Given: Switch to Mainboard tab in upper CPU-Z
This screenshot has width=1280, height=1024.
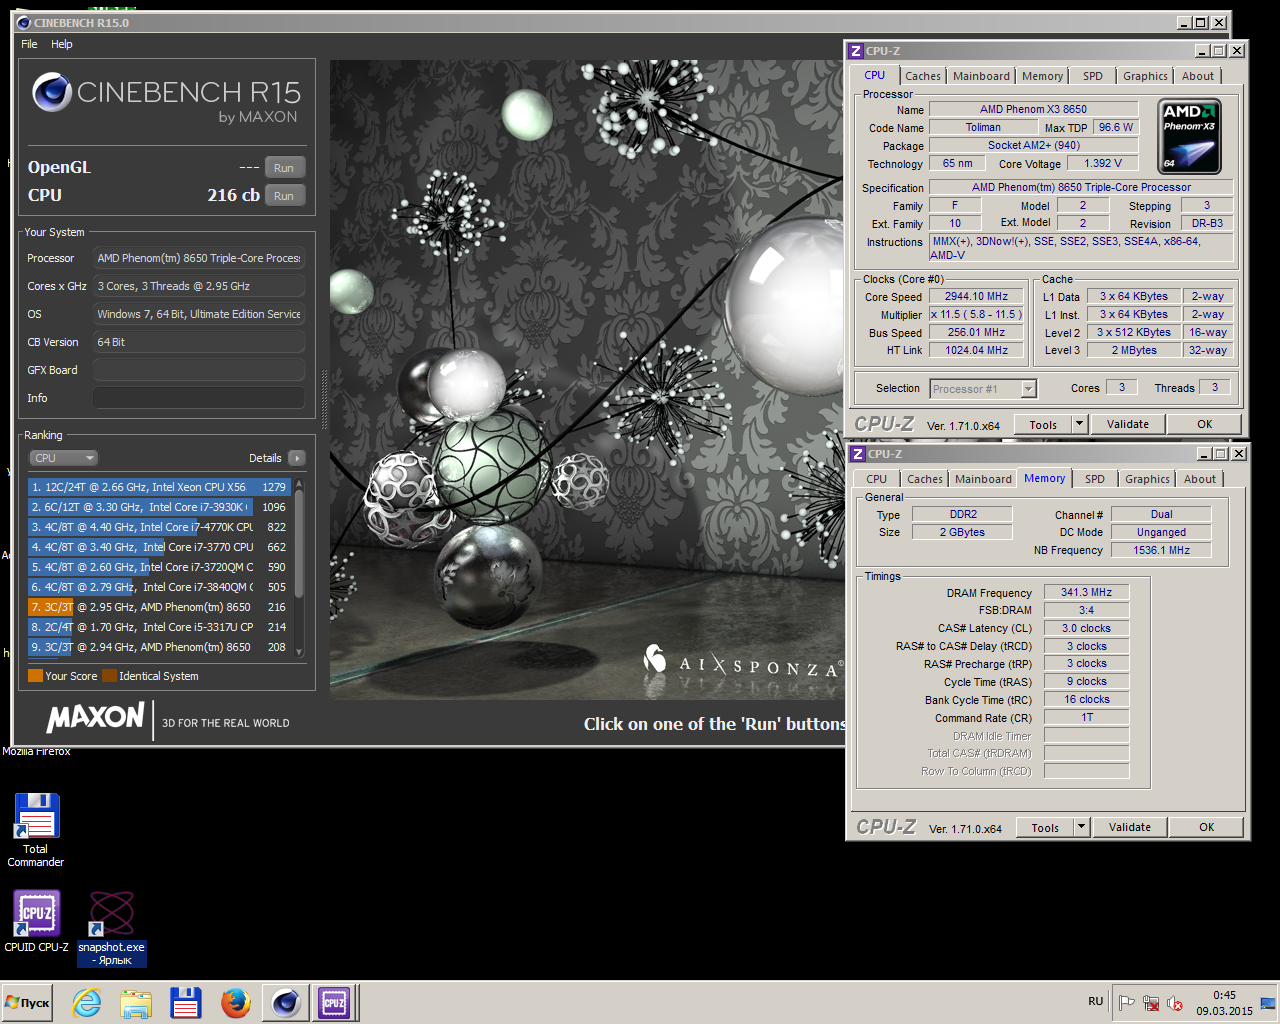Looking at the screenshot, I should [x=981, y=76].
